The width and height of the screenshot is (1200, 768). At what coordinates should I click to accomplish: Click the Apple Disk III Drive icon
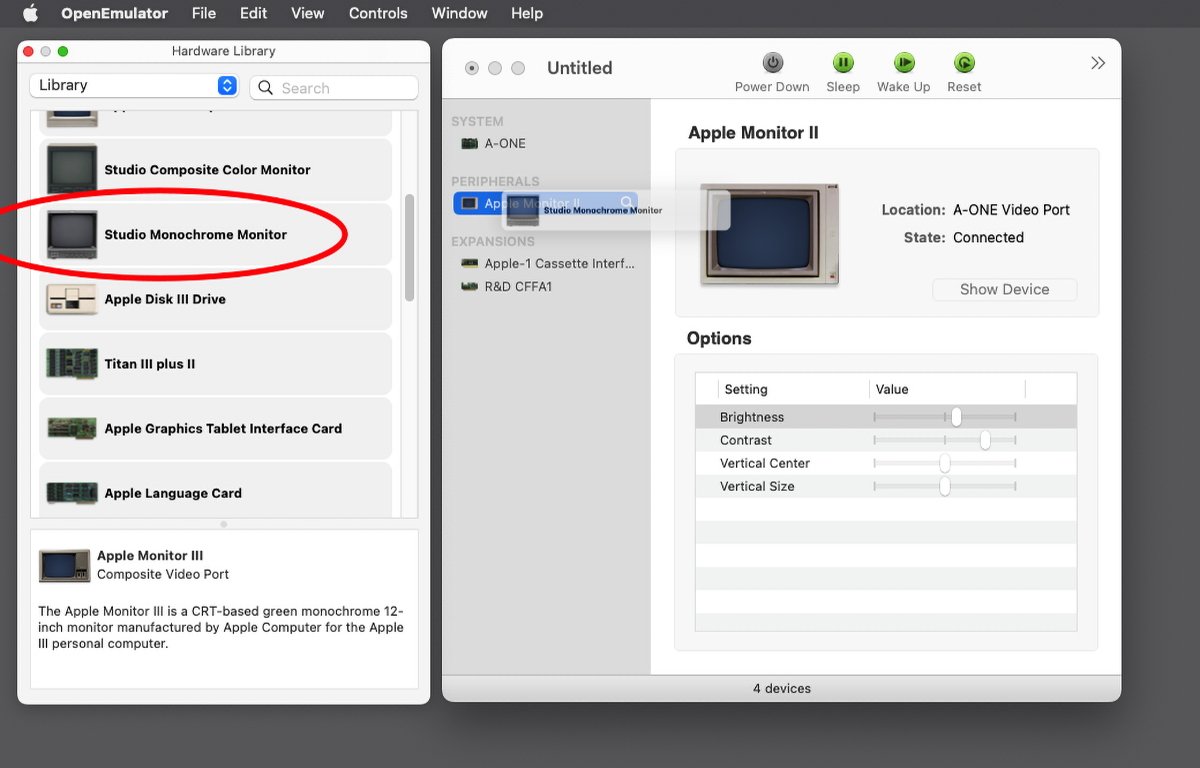click(x=72, y=299)
